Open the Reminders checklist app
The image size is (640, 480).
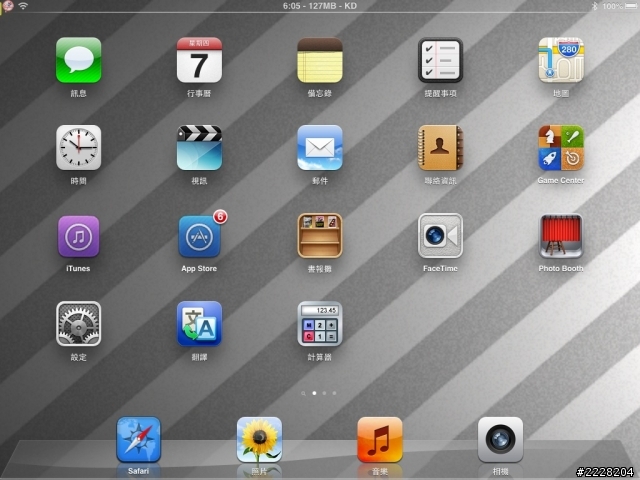(440, 60)
